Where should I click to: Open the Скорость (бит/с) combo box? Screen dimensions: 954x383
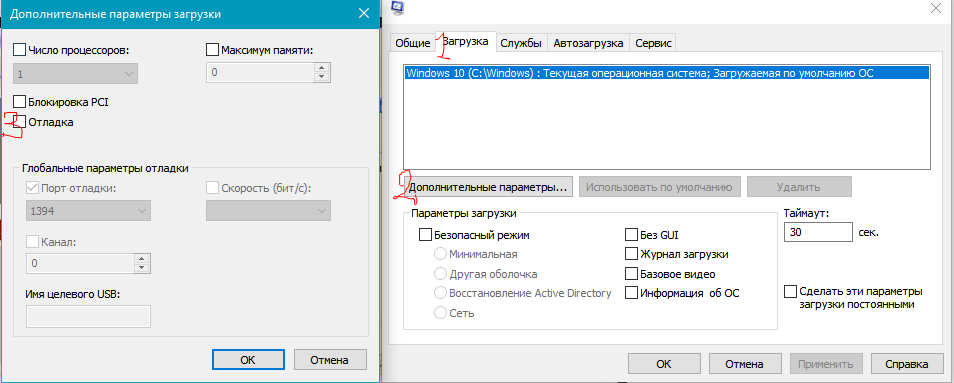pos(268,210)
